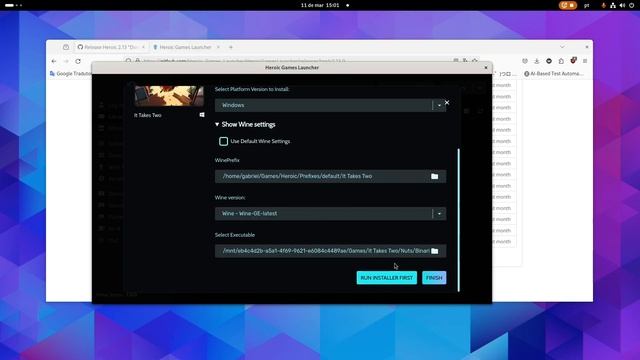Open the browser hamburger menu

pos(585,61)
